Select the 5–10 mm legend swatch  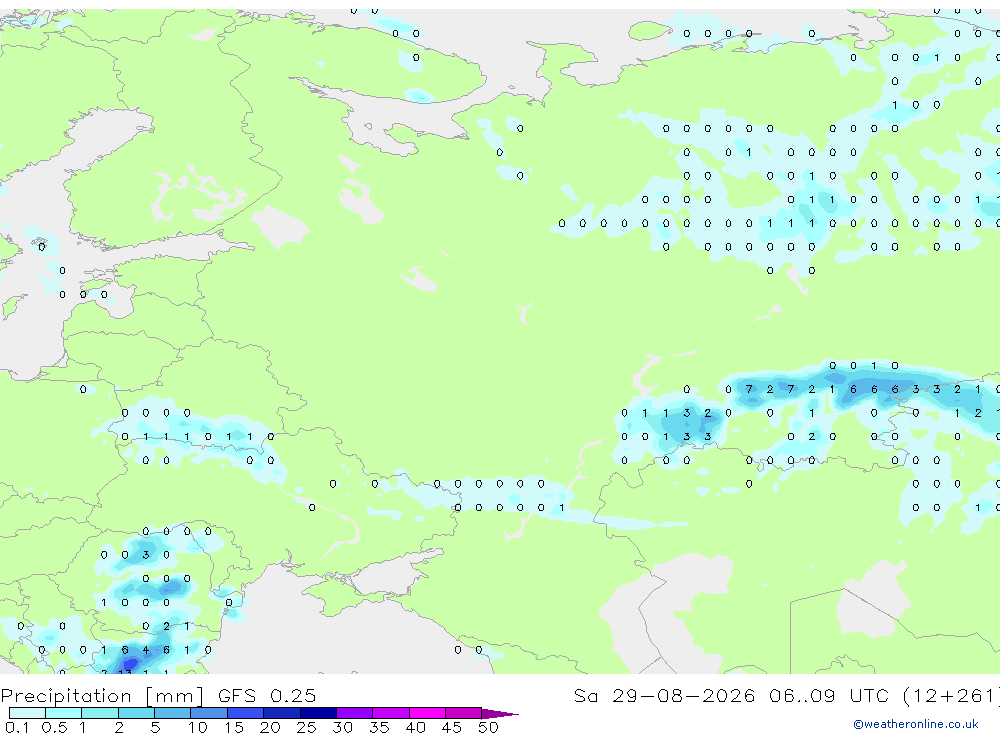173,713
